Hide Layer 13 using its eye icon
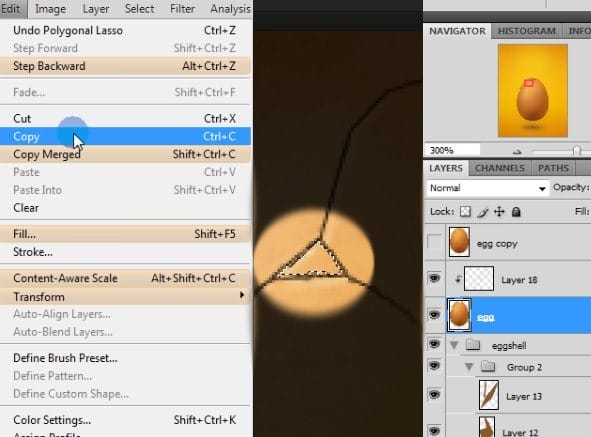 [434, 394]
